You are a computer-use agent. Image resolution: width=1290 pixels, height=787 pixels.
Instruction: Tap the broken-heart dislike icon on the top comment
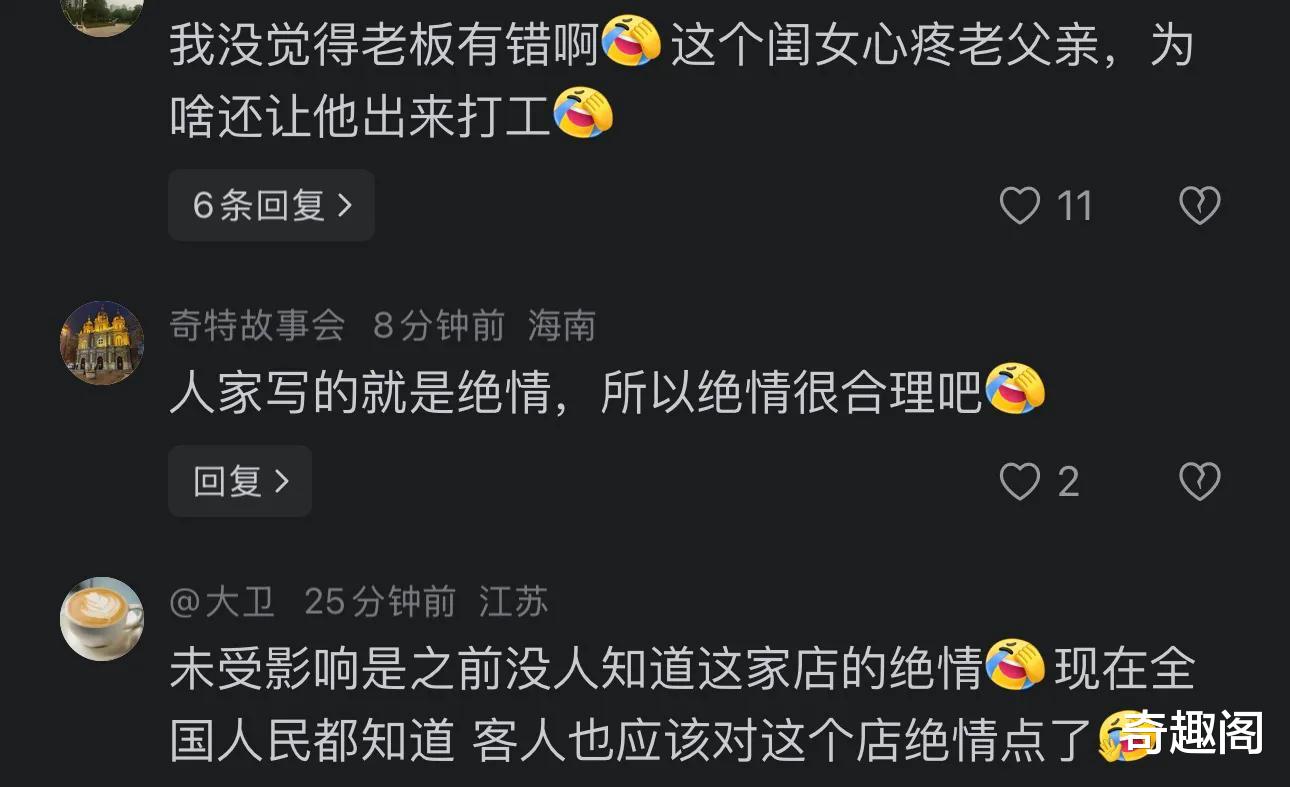(1199, 206)
